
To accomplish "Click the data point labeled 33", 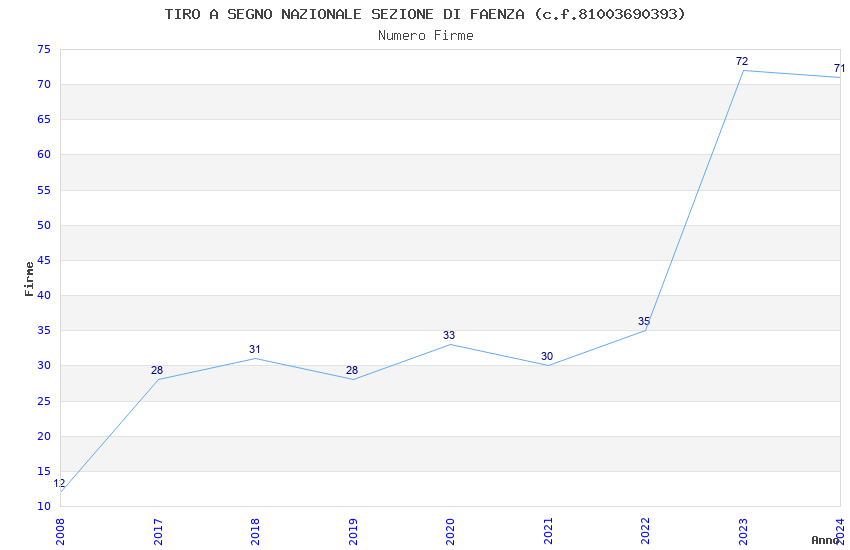I will 450,344.
